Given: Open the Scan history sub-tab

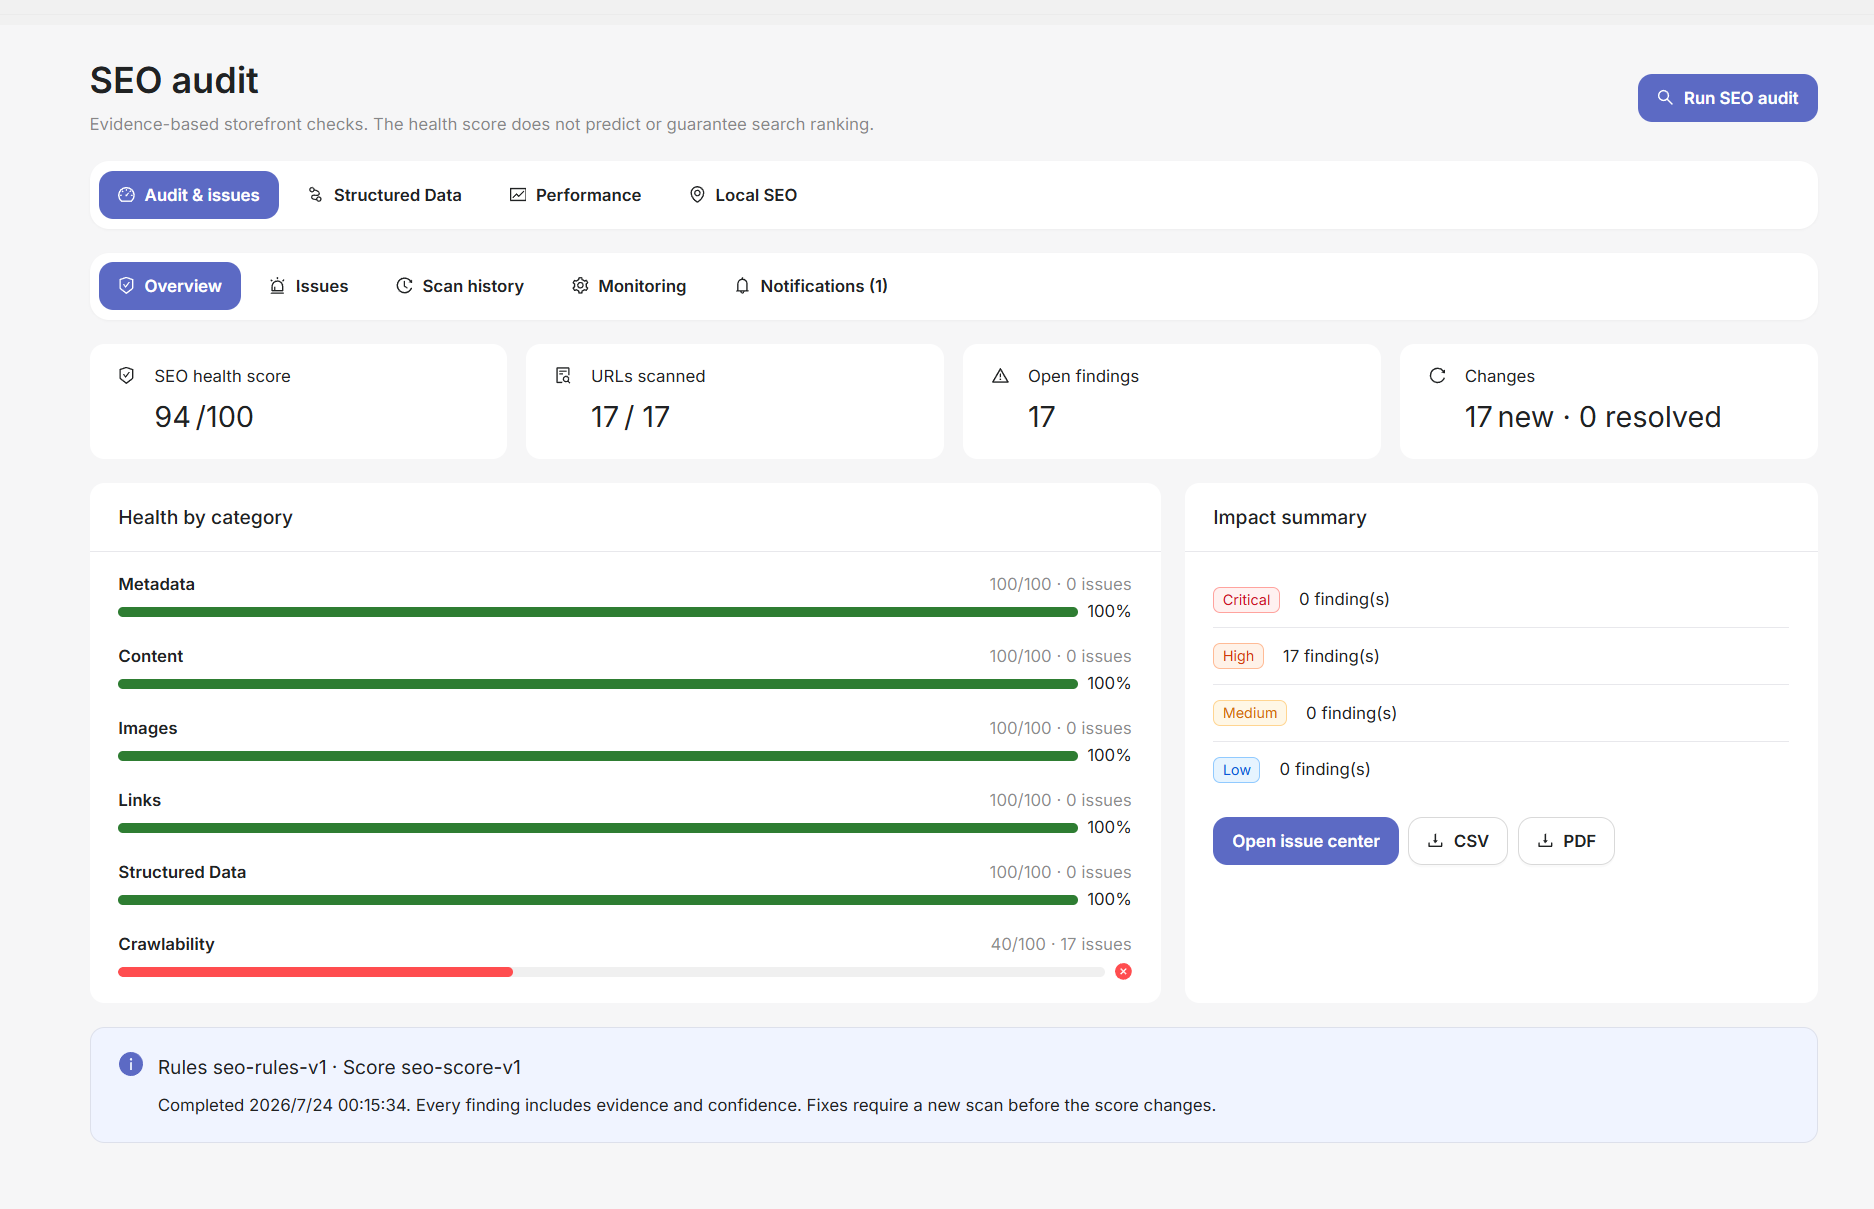Looking at the screenshot, I should click(x=460, y=286).
